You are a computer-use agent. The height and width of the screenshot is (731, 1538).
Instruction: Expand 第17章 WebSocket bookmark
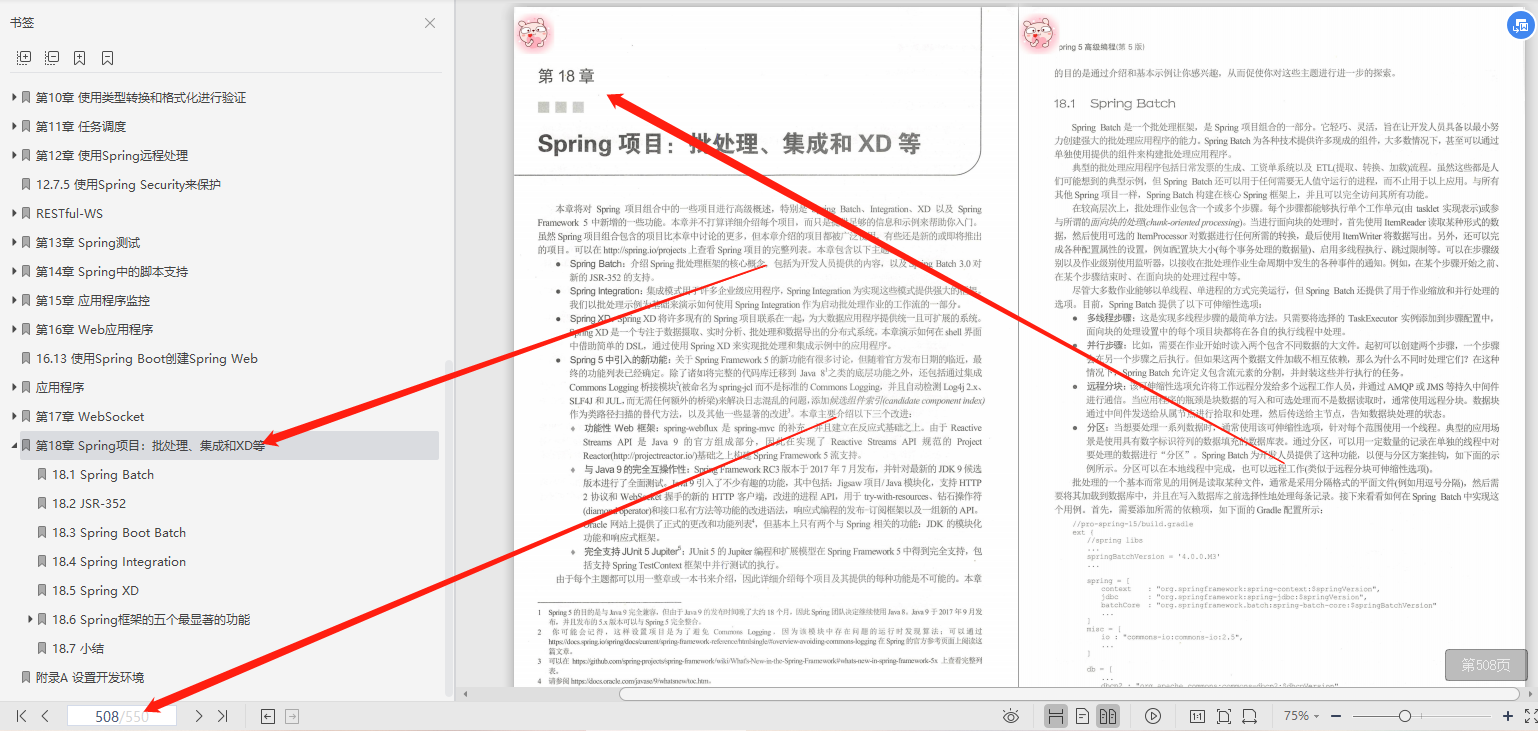point(14,417)
